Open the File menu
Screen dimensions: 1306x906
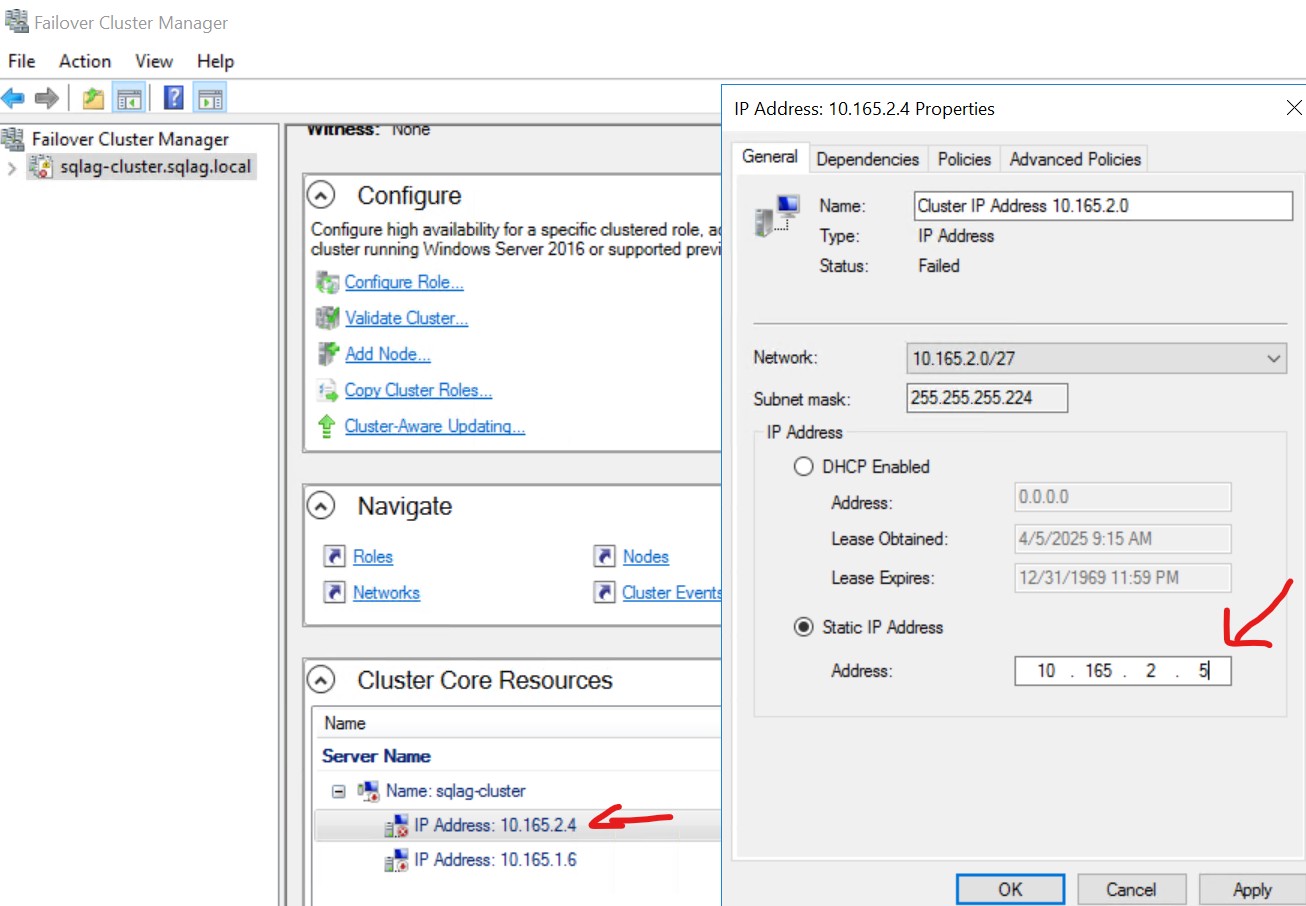point(21,61)
